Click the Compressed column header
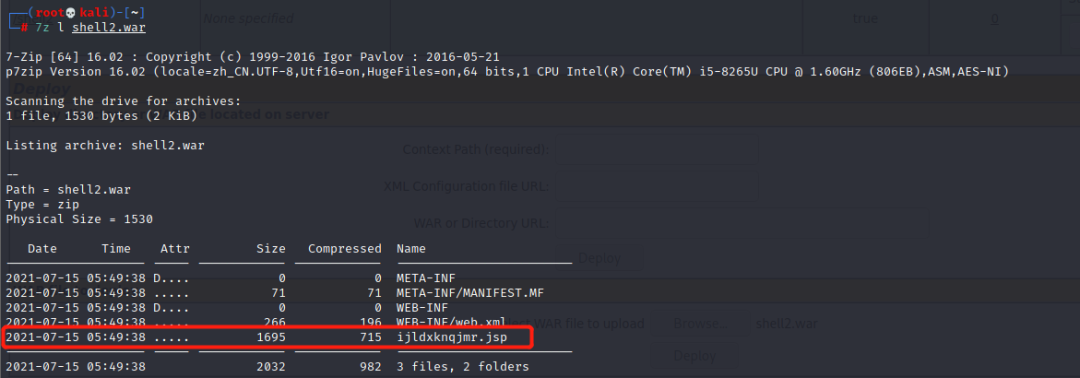 pyautogui.click(x=344, y=249)
